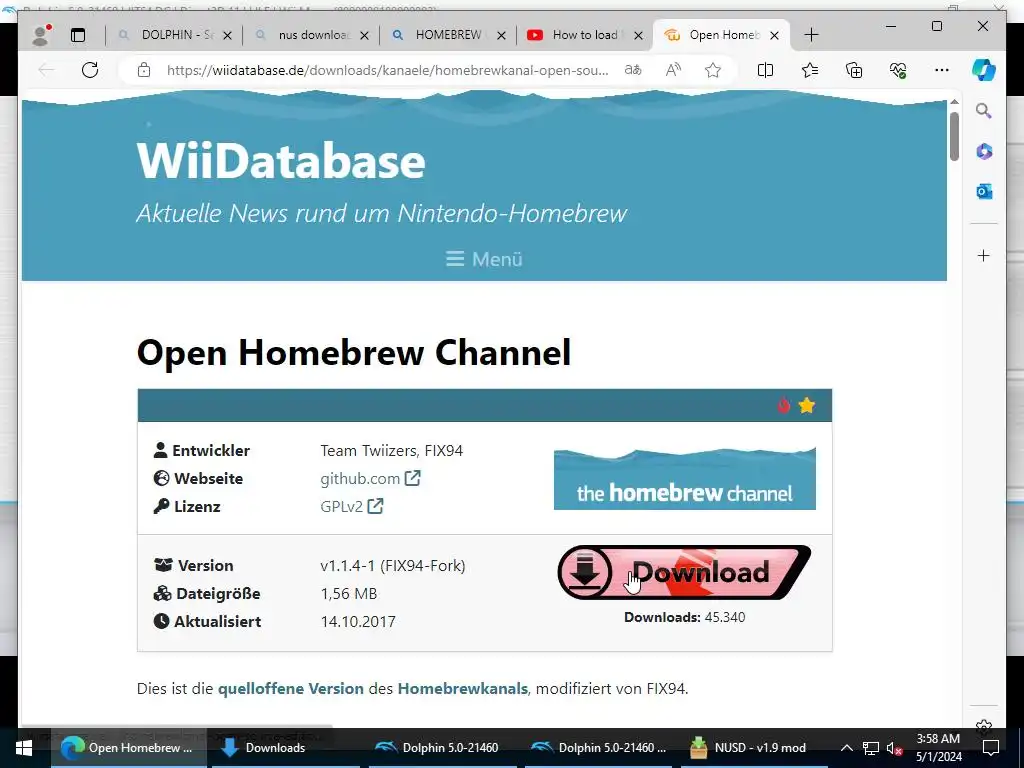Viewport: 1024px width, 768px height.
Task: Close the Open Homebrew tab
Action: pyautogui.click(x=774, y=35)
